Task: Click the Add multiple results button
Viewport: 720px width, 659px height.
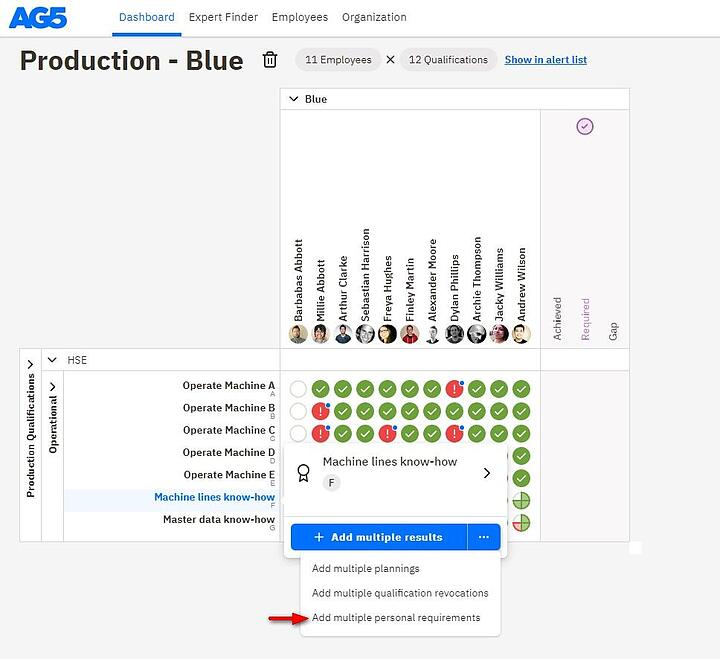Action: pos(378,537)
